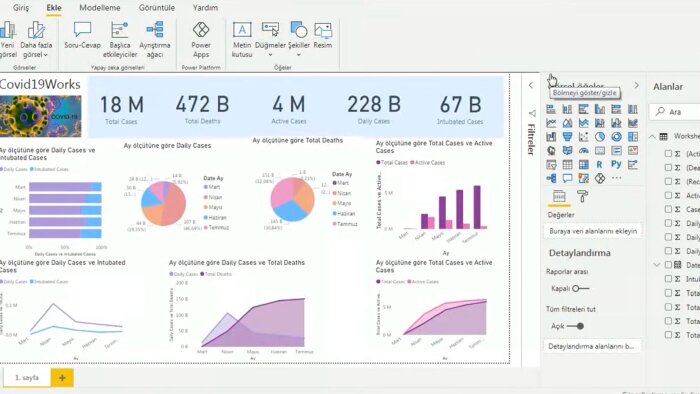Select the gauge visual
The height and width of the screenshot is (394, 700).
point(583,150)
